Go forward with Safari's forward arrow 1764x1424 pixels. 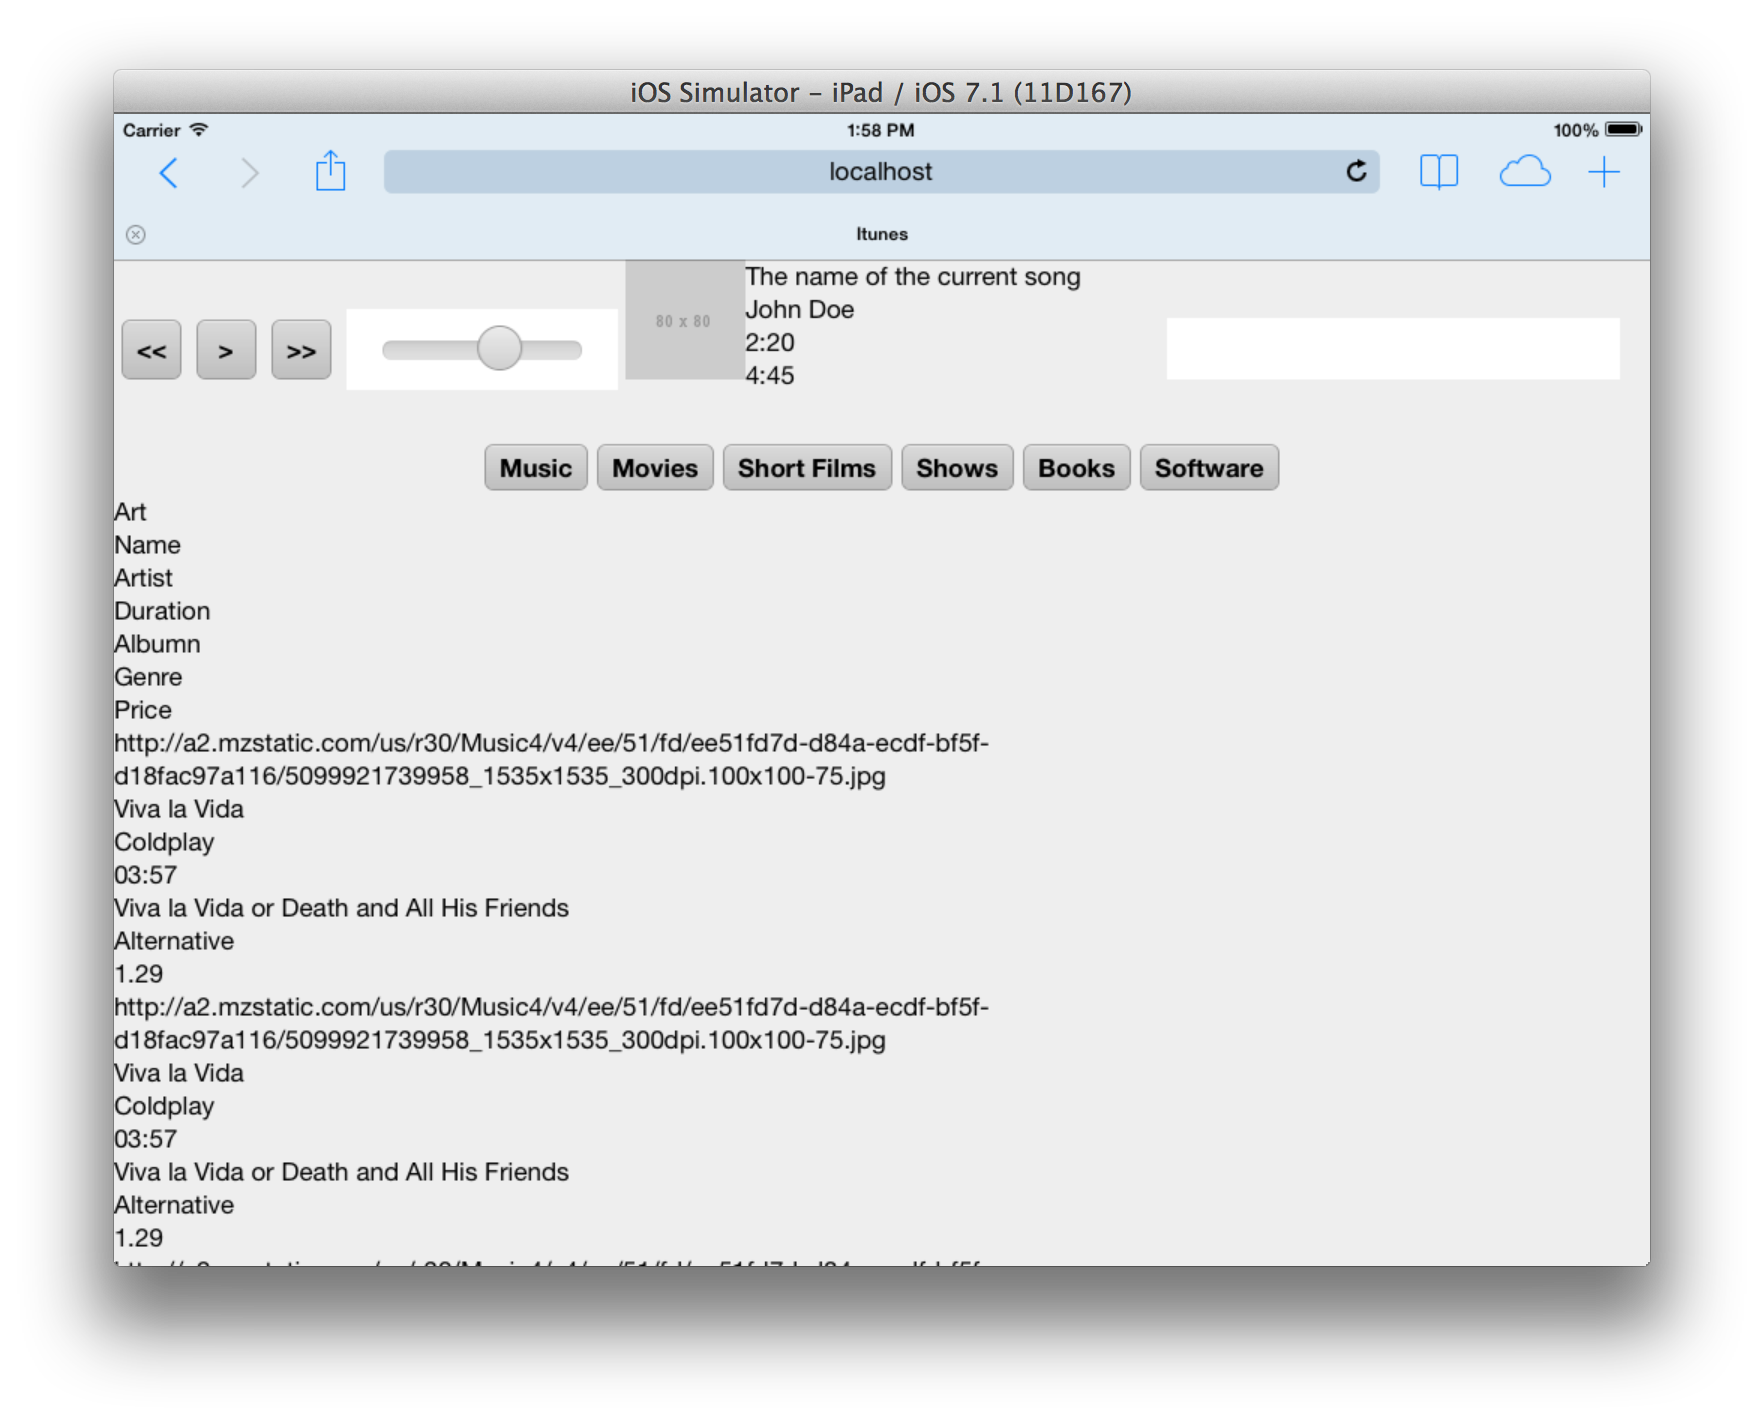[249, 173]
